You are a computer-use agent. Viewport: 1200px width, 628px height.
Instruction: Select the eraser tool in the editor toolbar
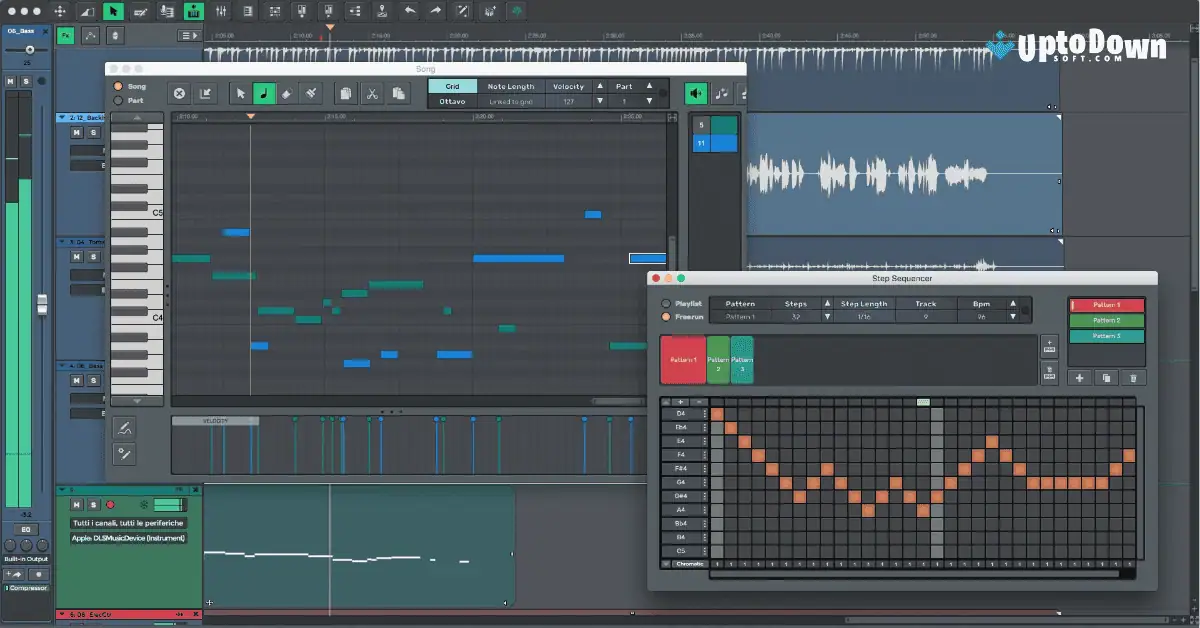(288, 93)
